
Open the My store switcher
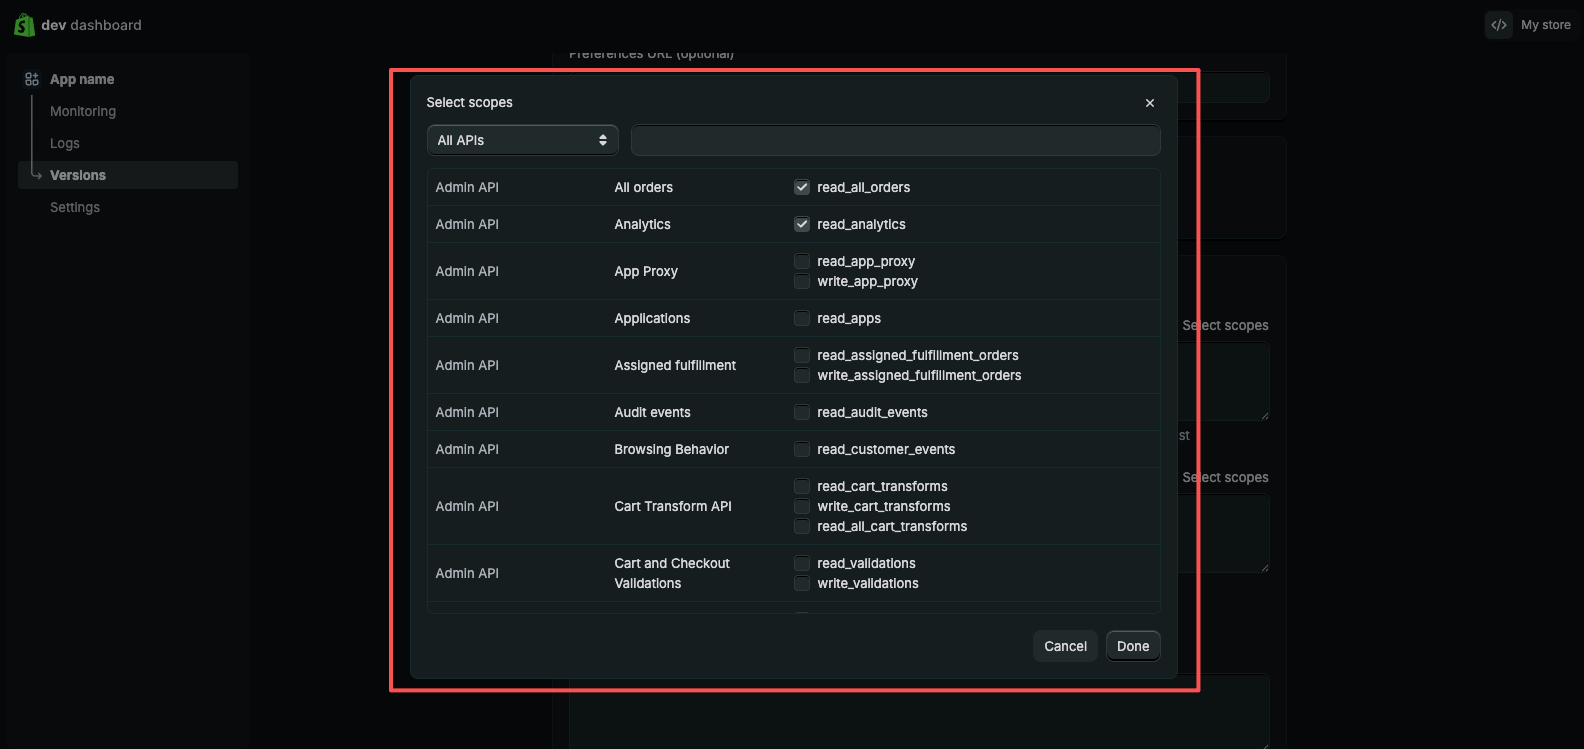tap(1545, 25)
